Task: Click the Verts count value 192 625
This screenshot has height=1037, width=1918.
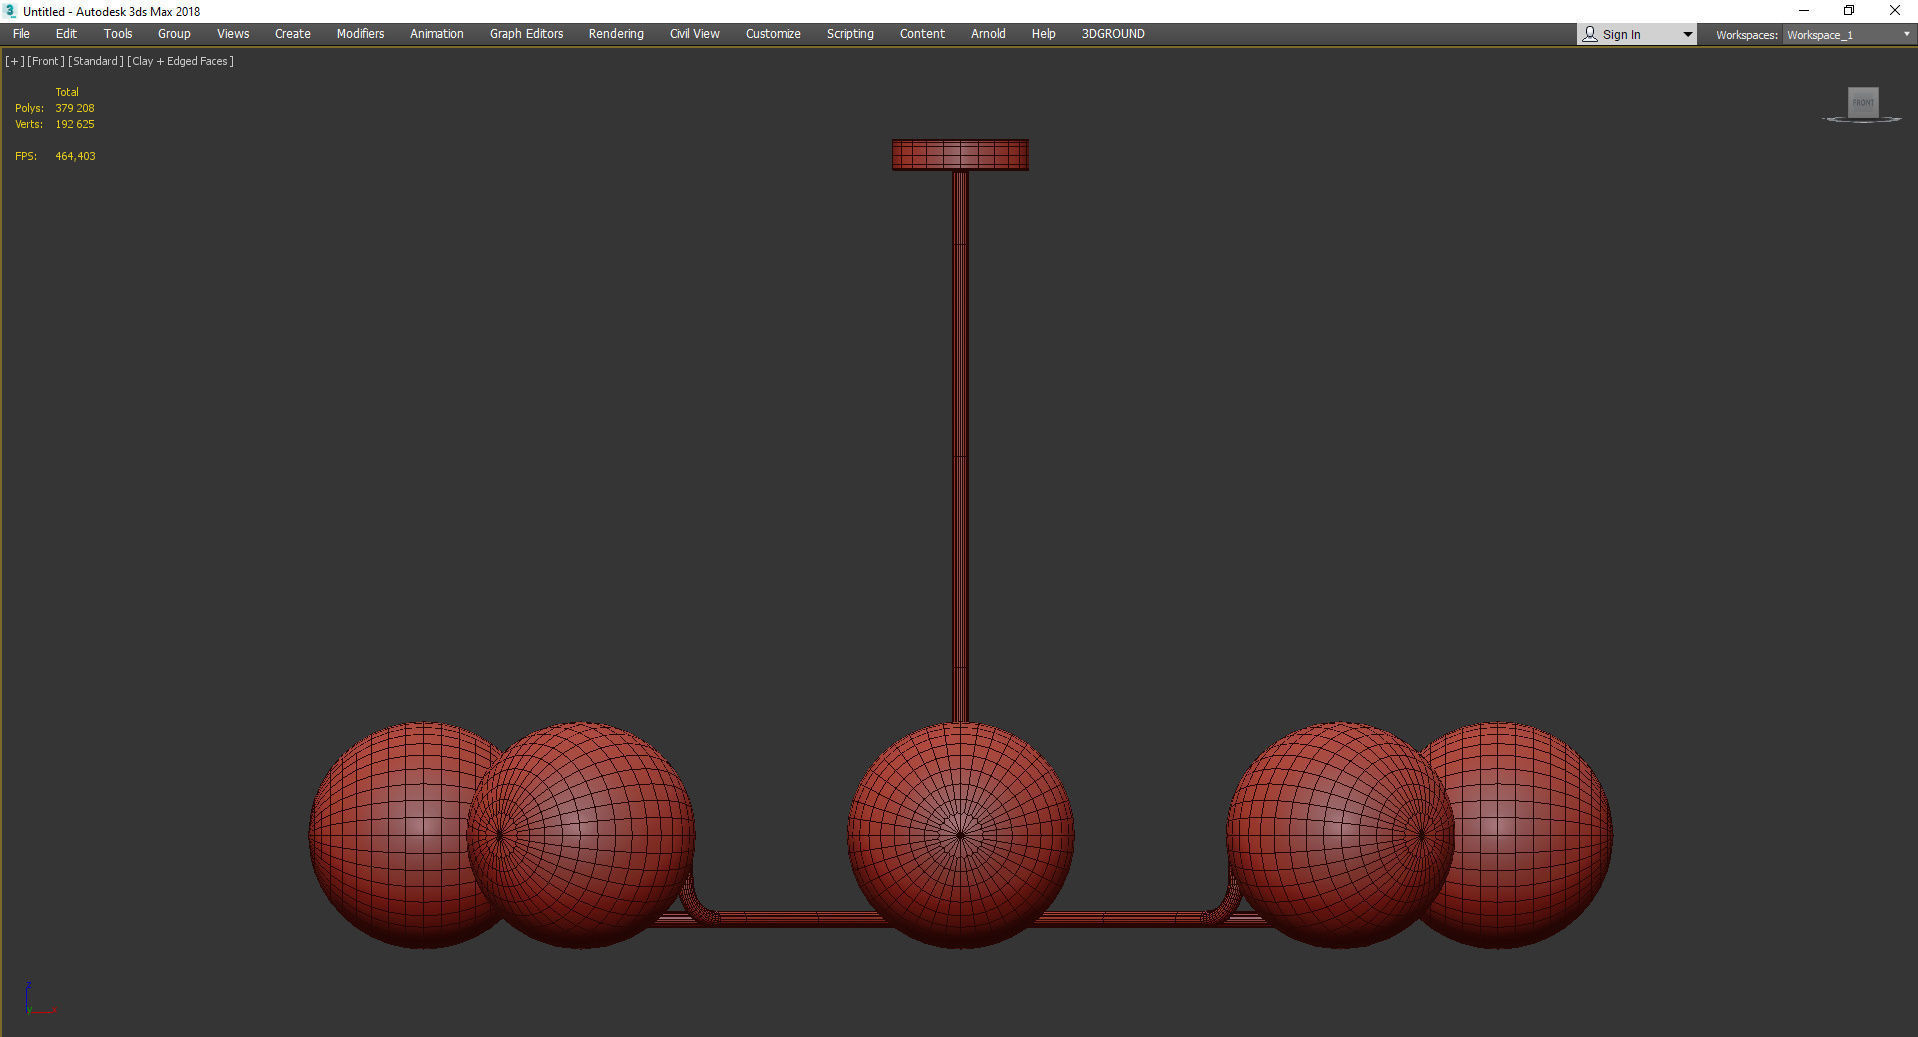Action: pyautogui.click(x=75, y=124)
